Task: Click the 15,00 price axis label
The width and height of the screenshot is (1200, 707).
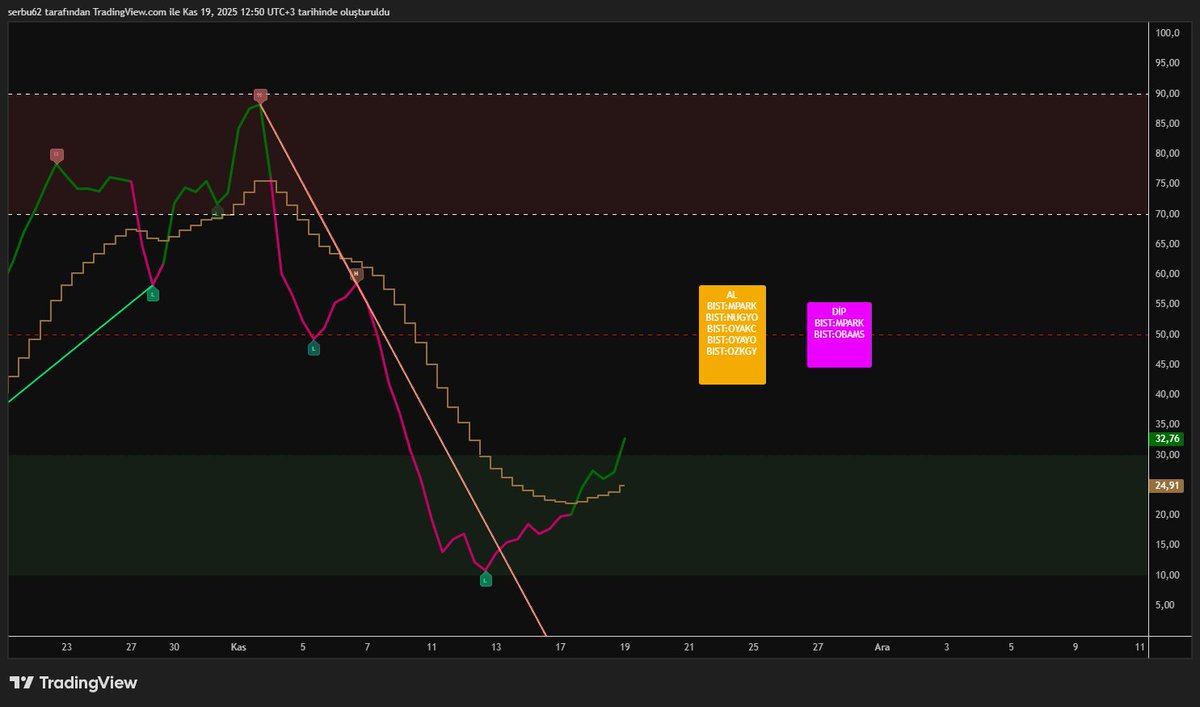Action: tap(1168, 545)
